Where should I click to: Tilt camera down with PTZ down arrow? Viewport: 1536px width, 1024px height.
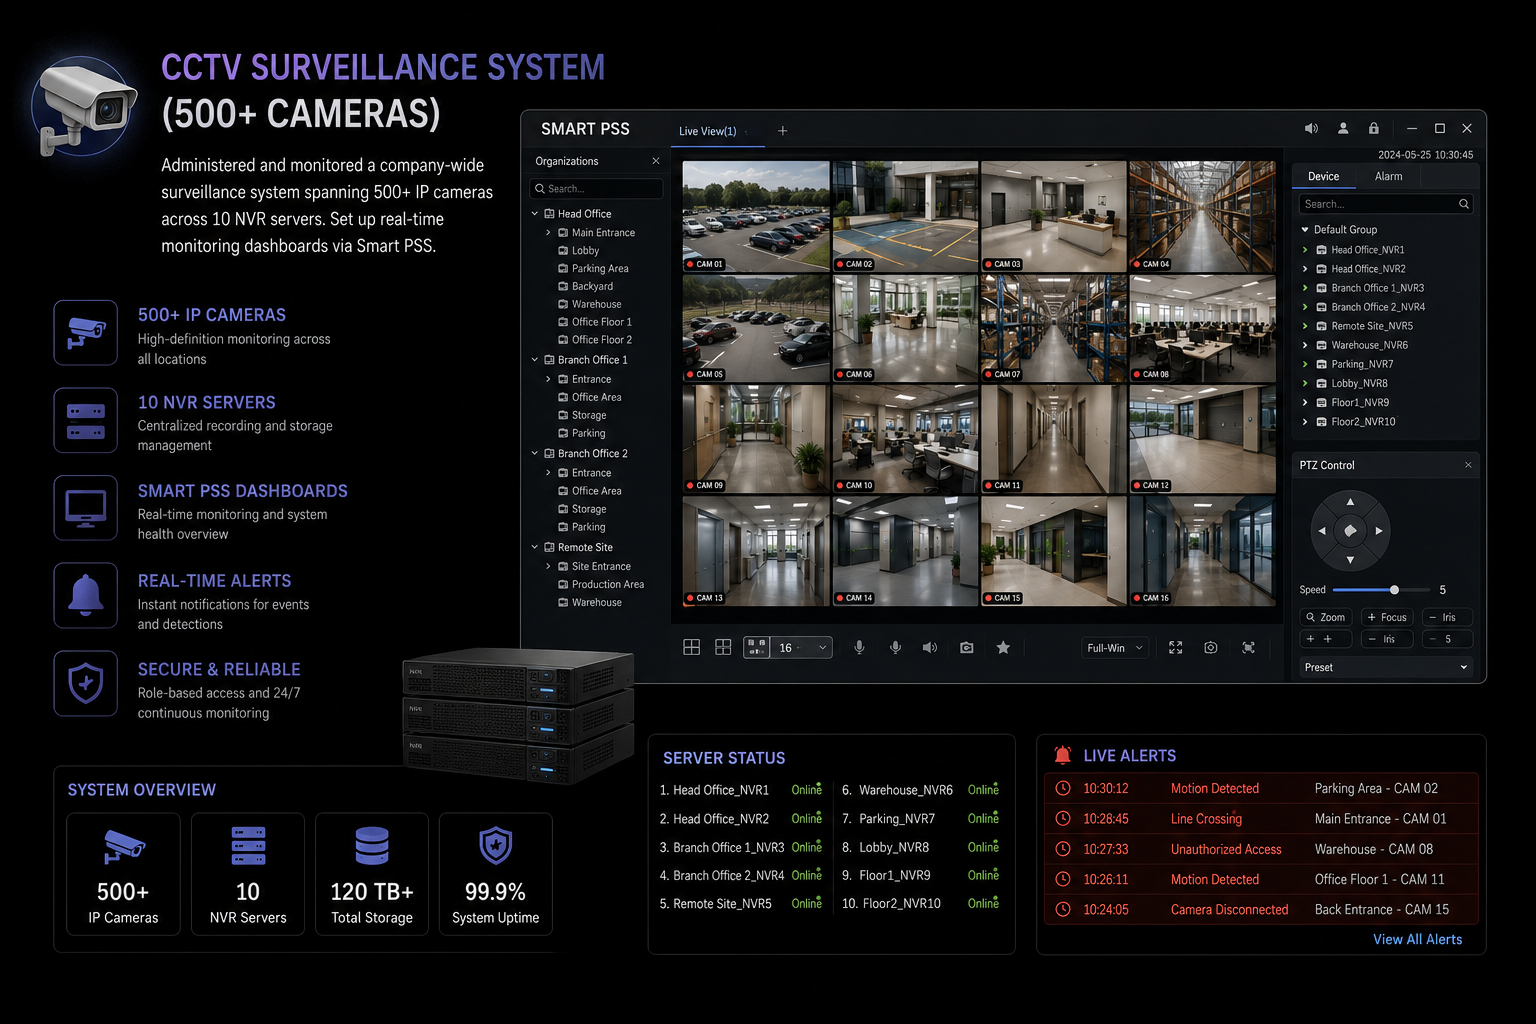tap(1350, 560)
